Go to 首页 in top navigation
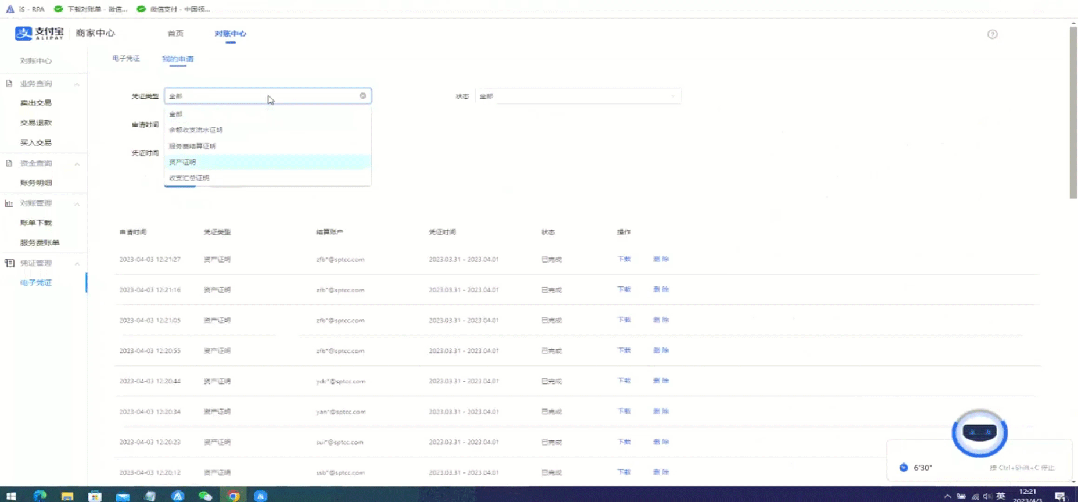This screenshot has width=1078, height=502. [x=175, y=34]
